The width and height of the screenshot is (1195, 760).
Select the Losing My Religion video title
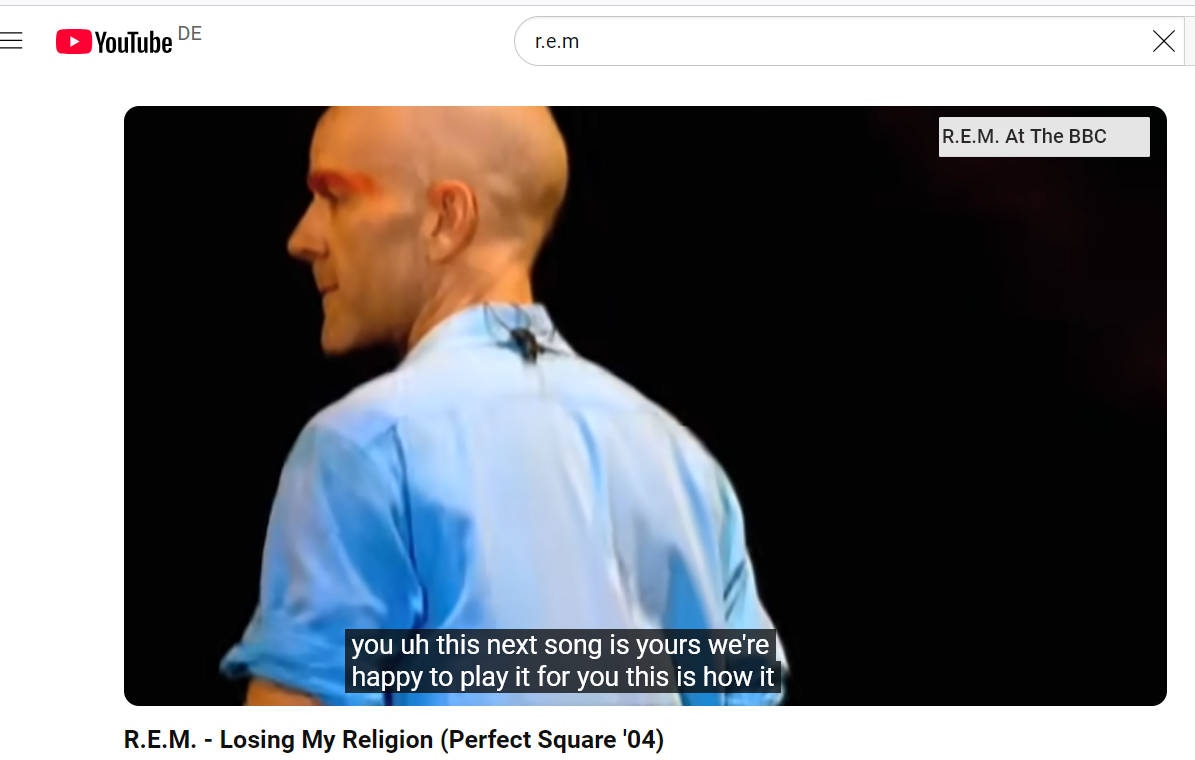(393, 739)
